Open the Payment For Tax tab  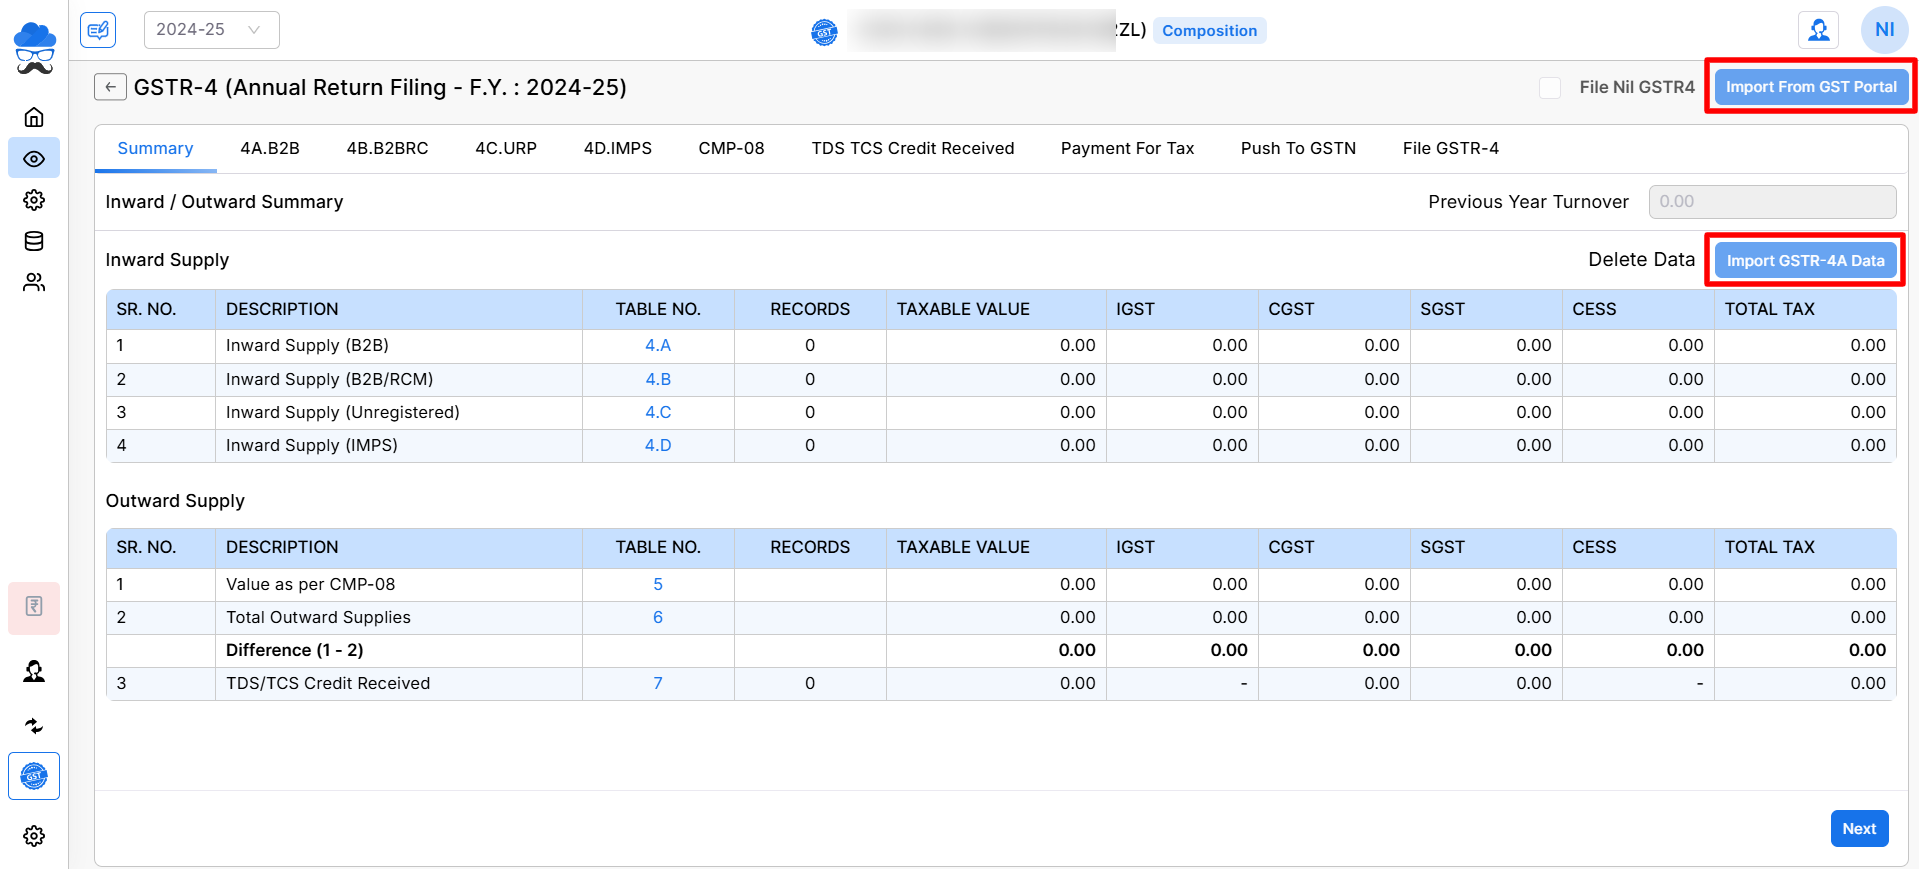(1127, 148)
